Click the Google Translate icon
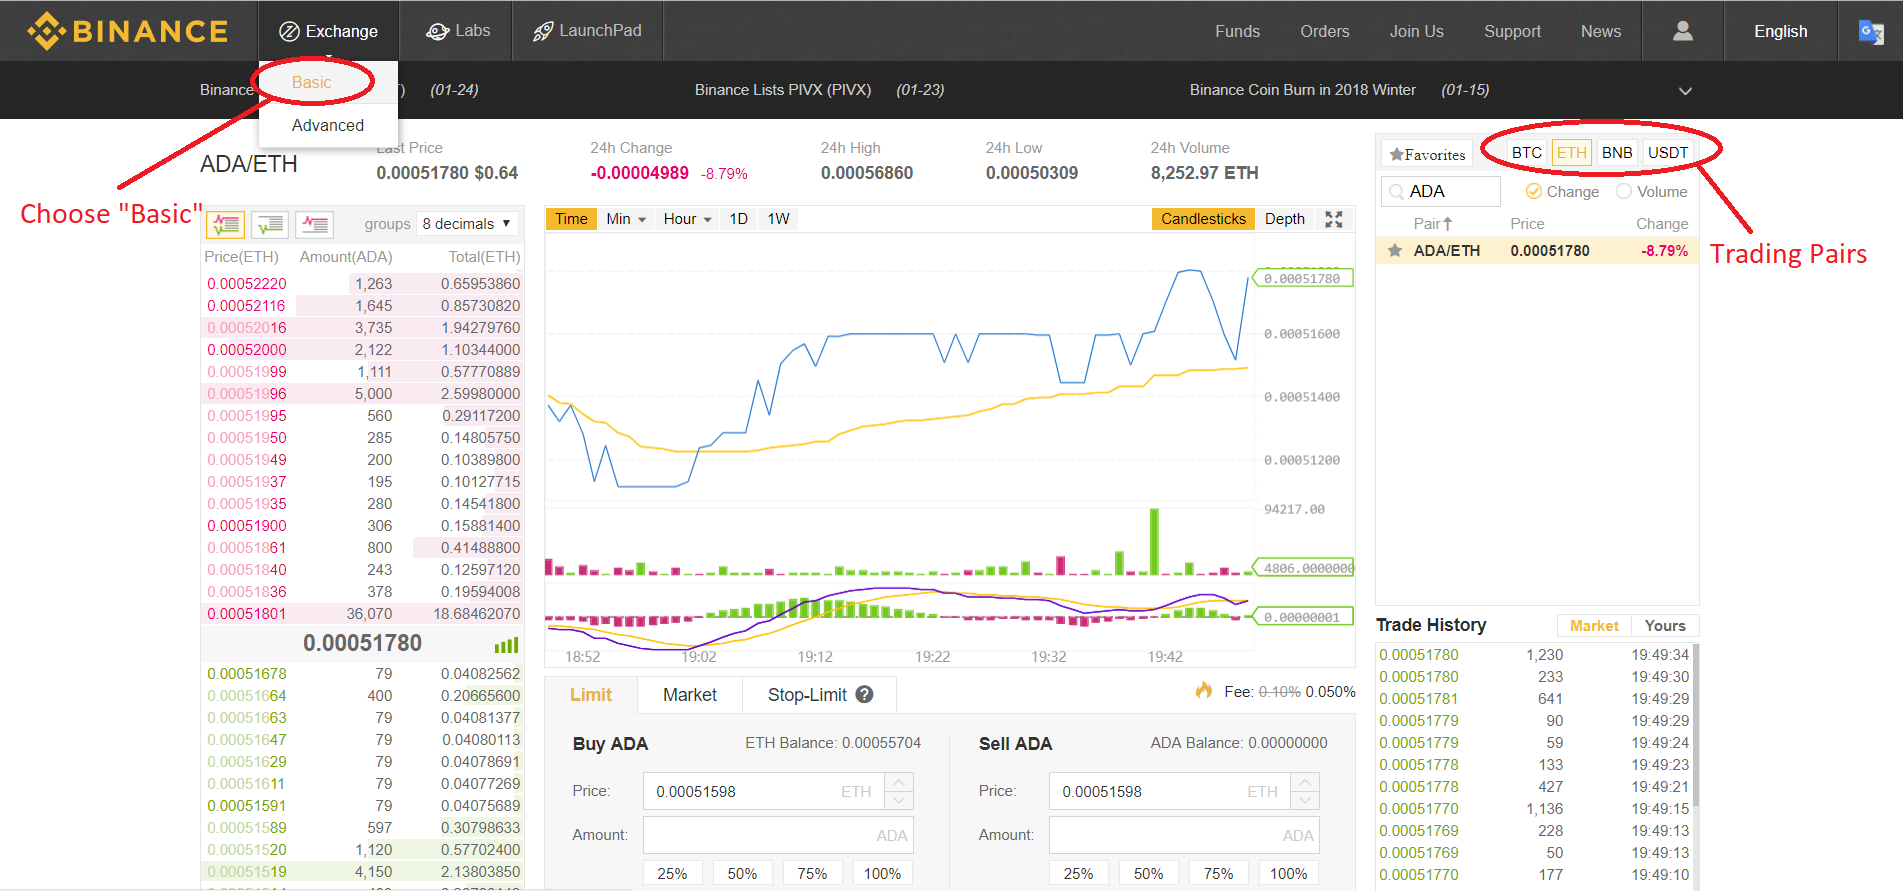 pyautogui.click(x=1871, y=32)
